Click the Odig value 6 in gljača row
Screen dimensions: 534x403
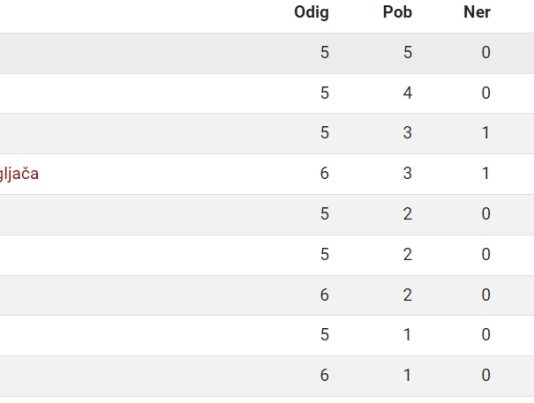click(x=325, y=173)
